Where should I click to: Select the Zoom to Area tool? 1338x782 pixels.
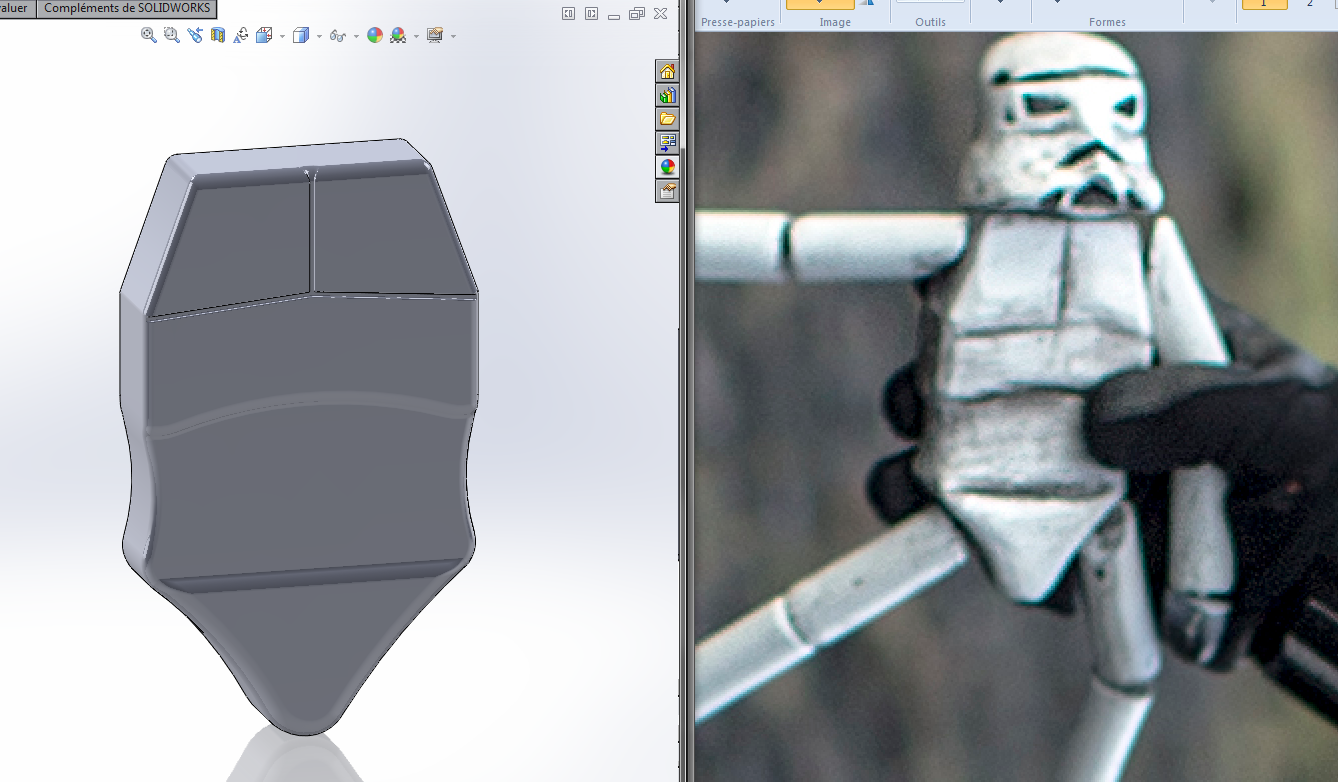(171, 35)
